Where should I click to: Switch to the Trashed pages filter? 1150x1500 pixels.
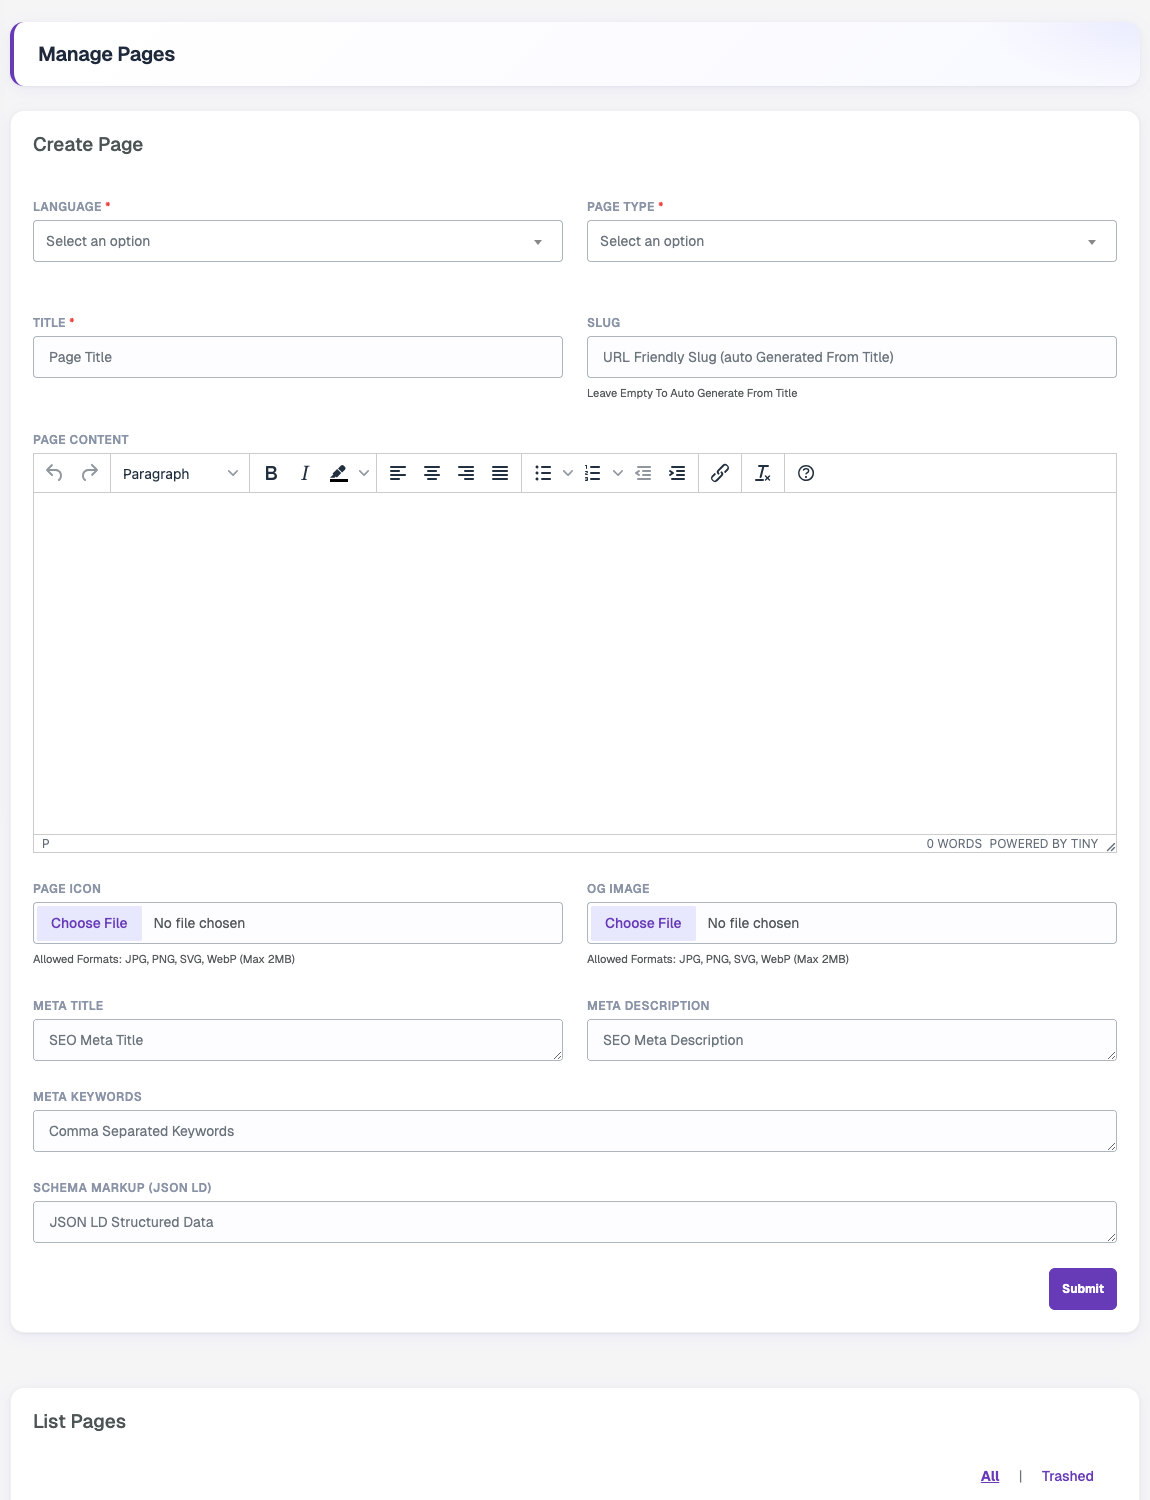click(x=1068, y=1476)
